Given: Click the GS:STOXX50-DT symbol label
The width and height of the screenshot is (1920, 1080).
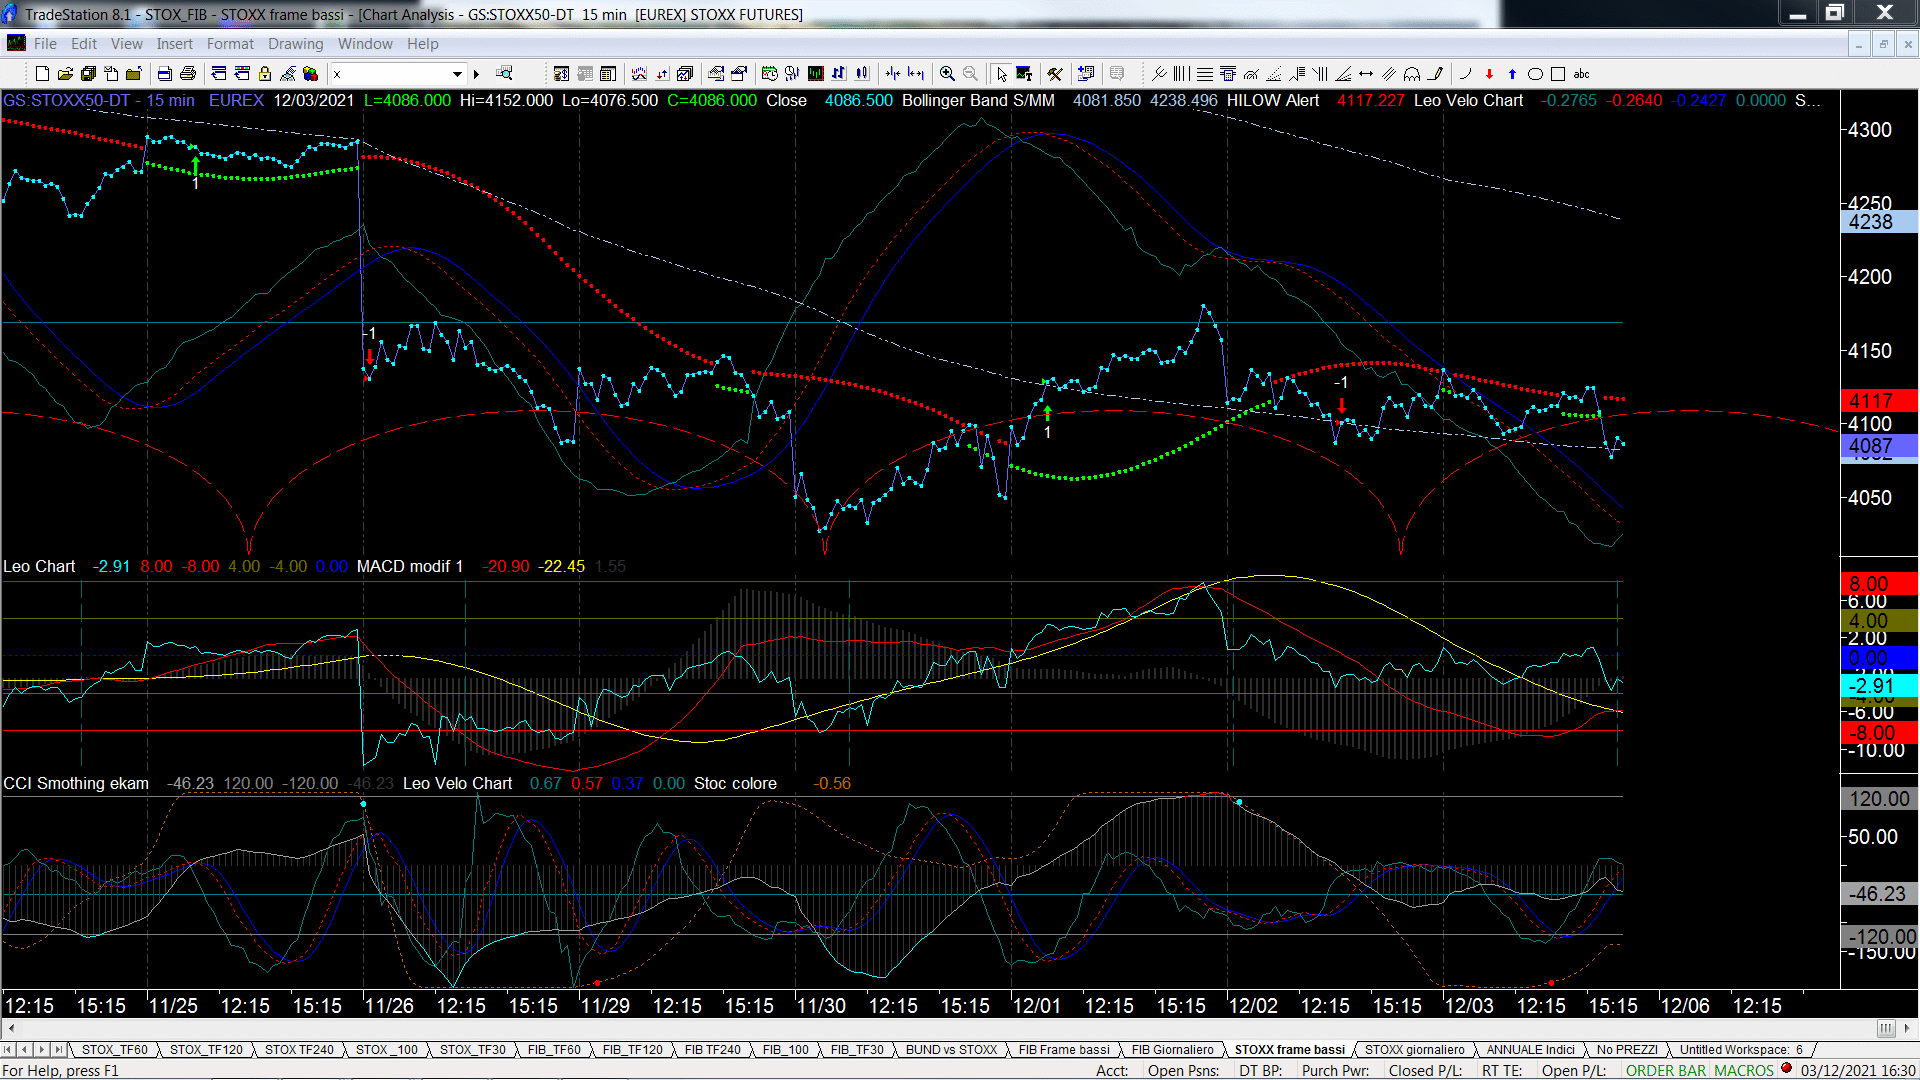Looking at the screenshot, I should (67, 101).
